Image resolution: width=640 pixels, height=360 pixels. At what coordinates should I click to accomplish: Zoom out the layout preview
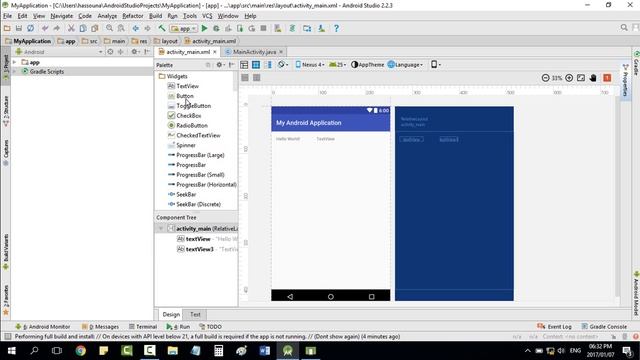coord(545,78)
